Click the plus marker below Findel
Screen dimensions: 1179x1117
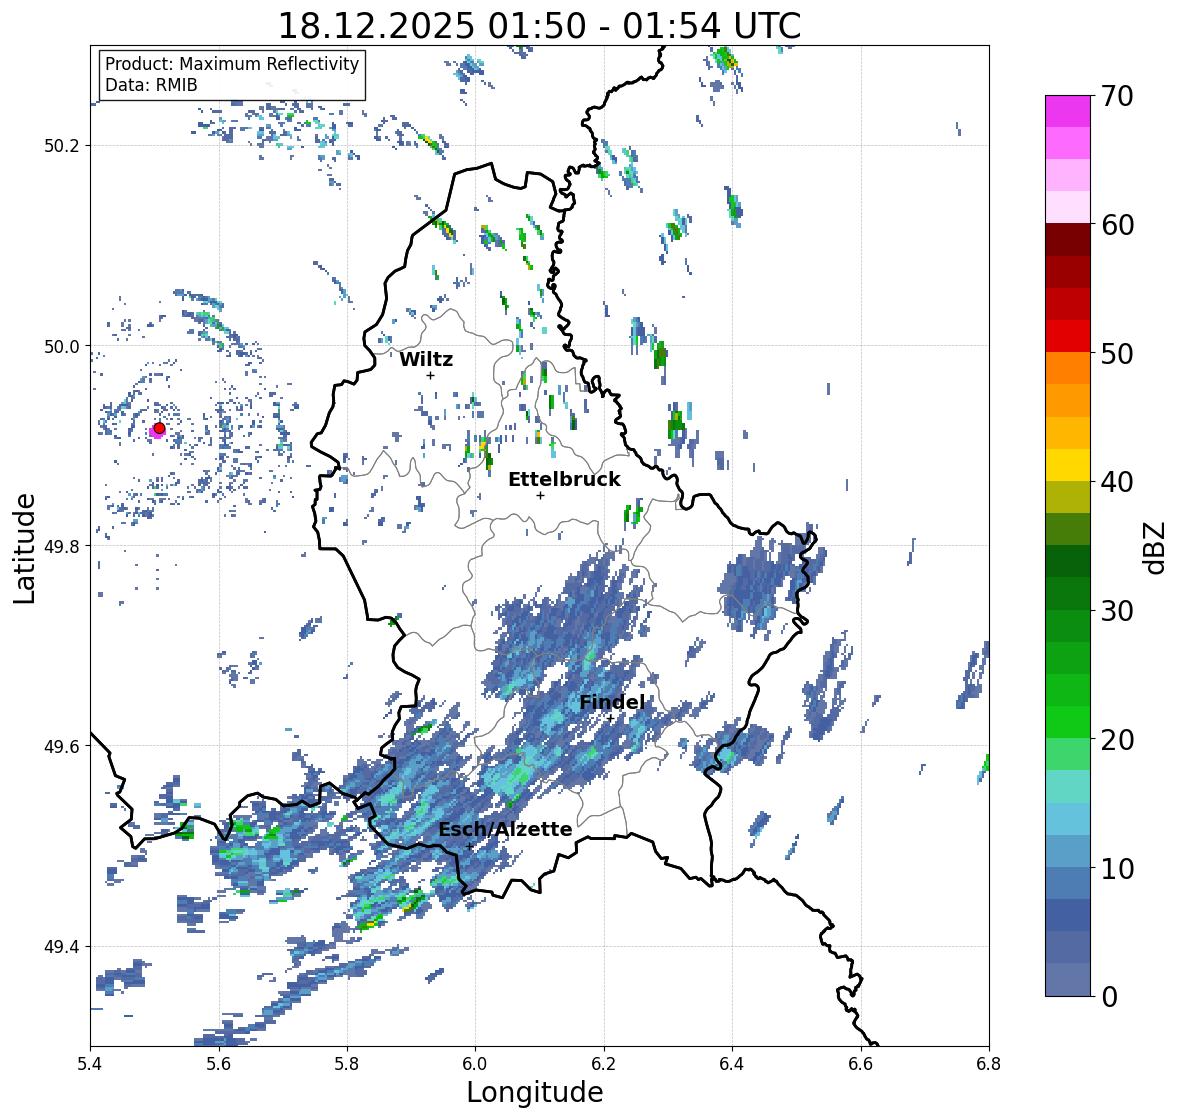tap(611, 719)
